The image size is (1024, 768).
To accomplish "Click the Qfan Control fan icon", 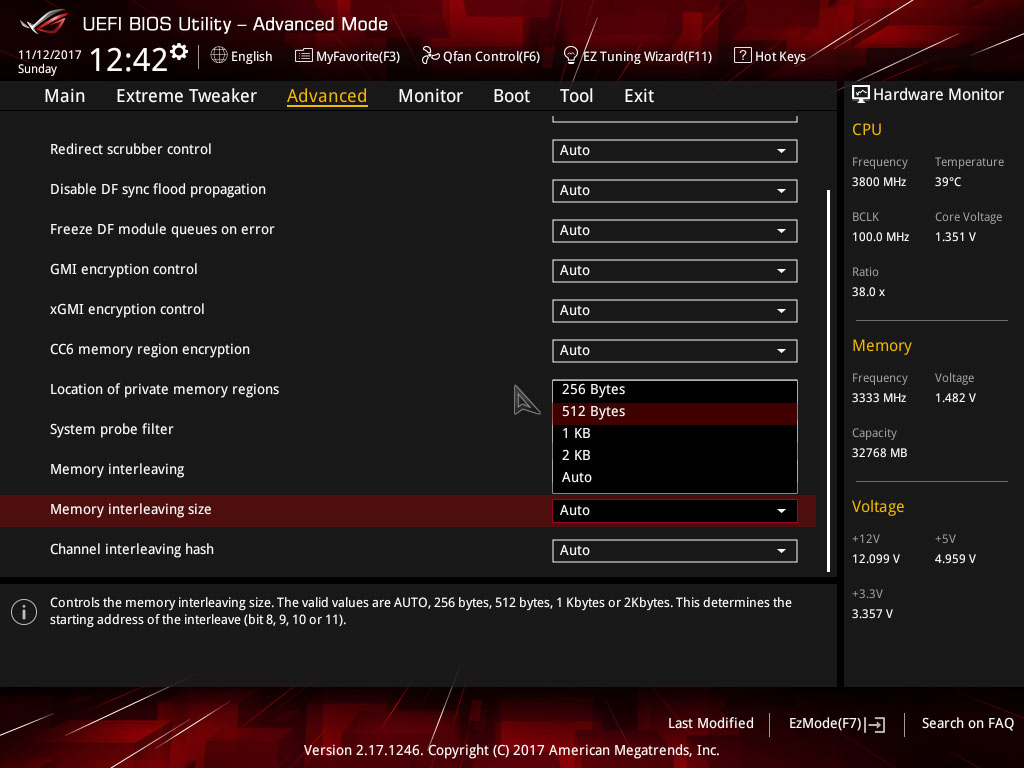I will coord(430,56).
